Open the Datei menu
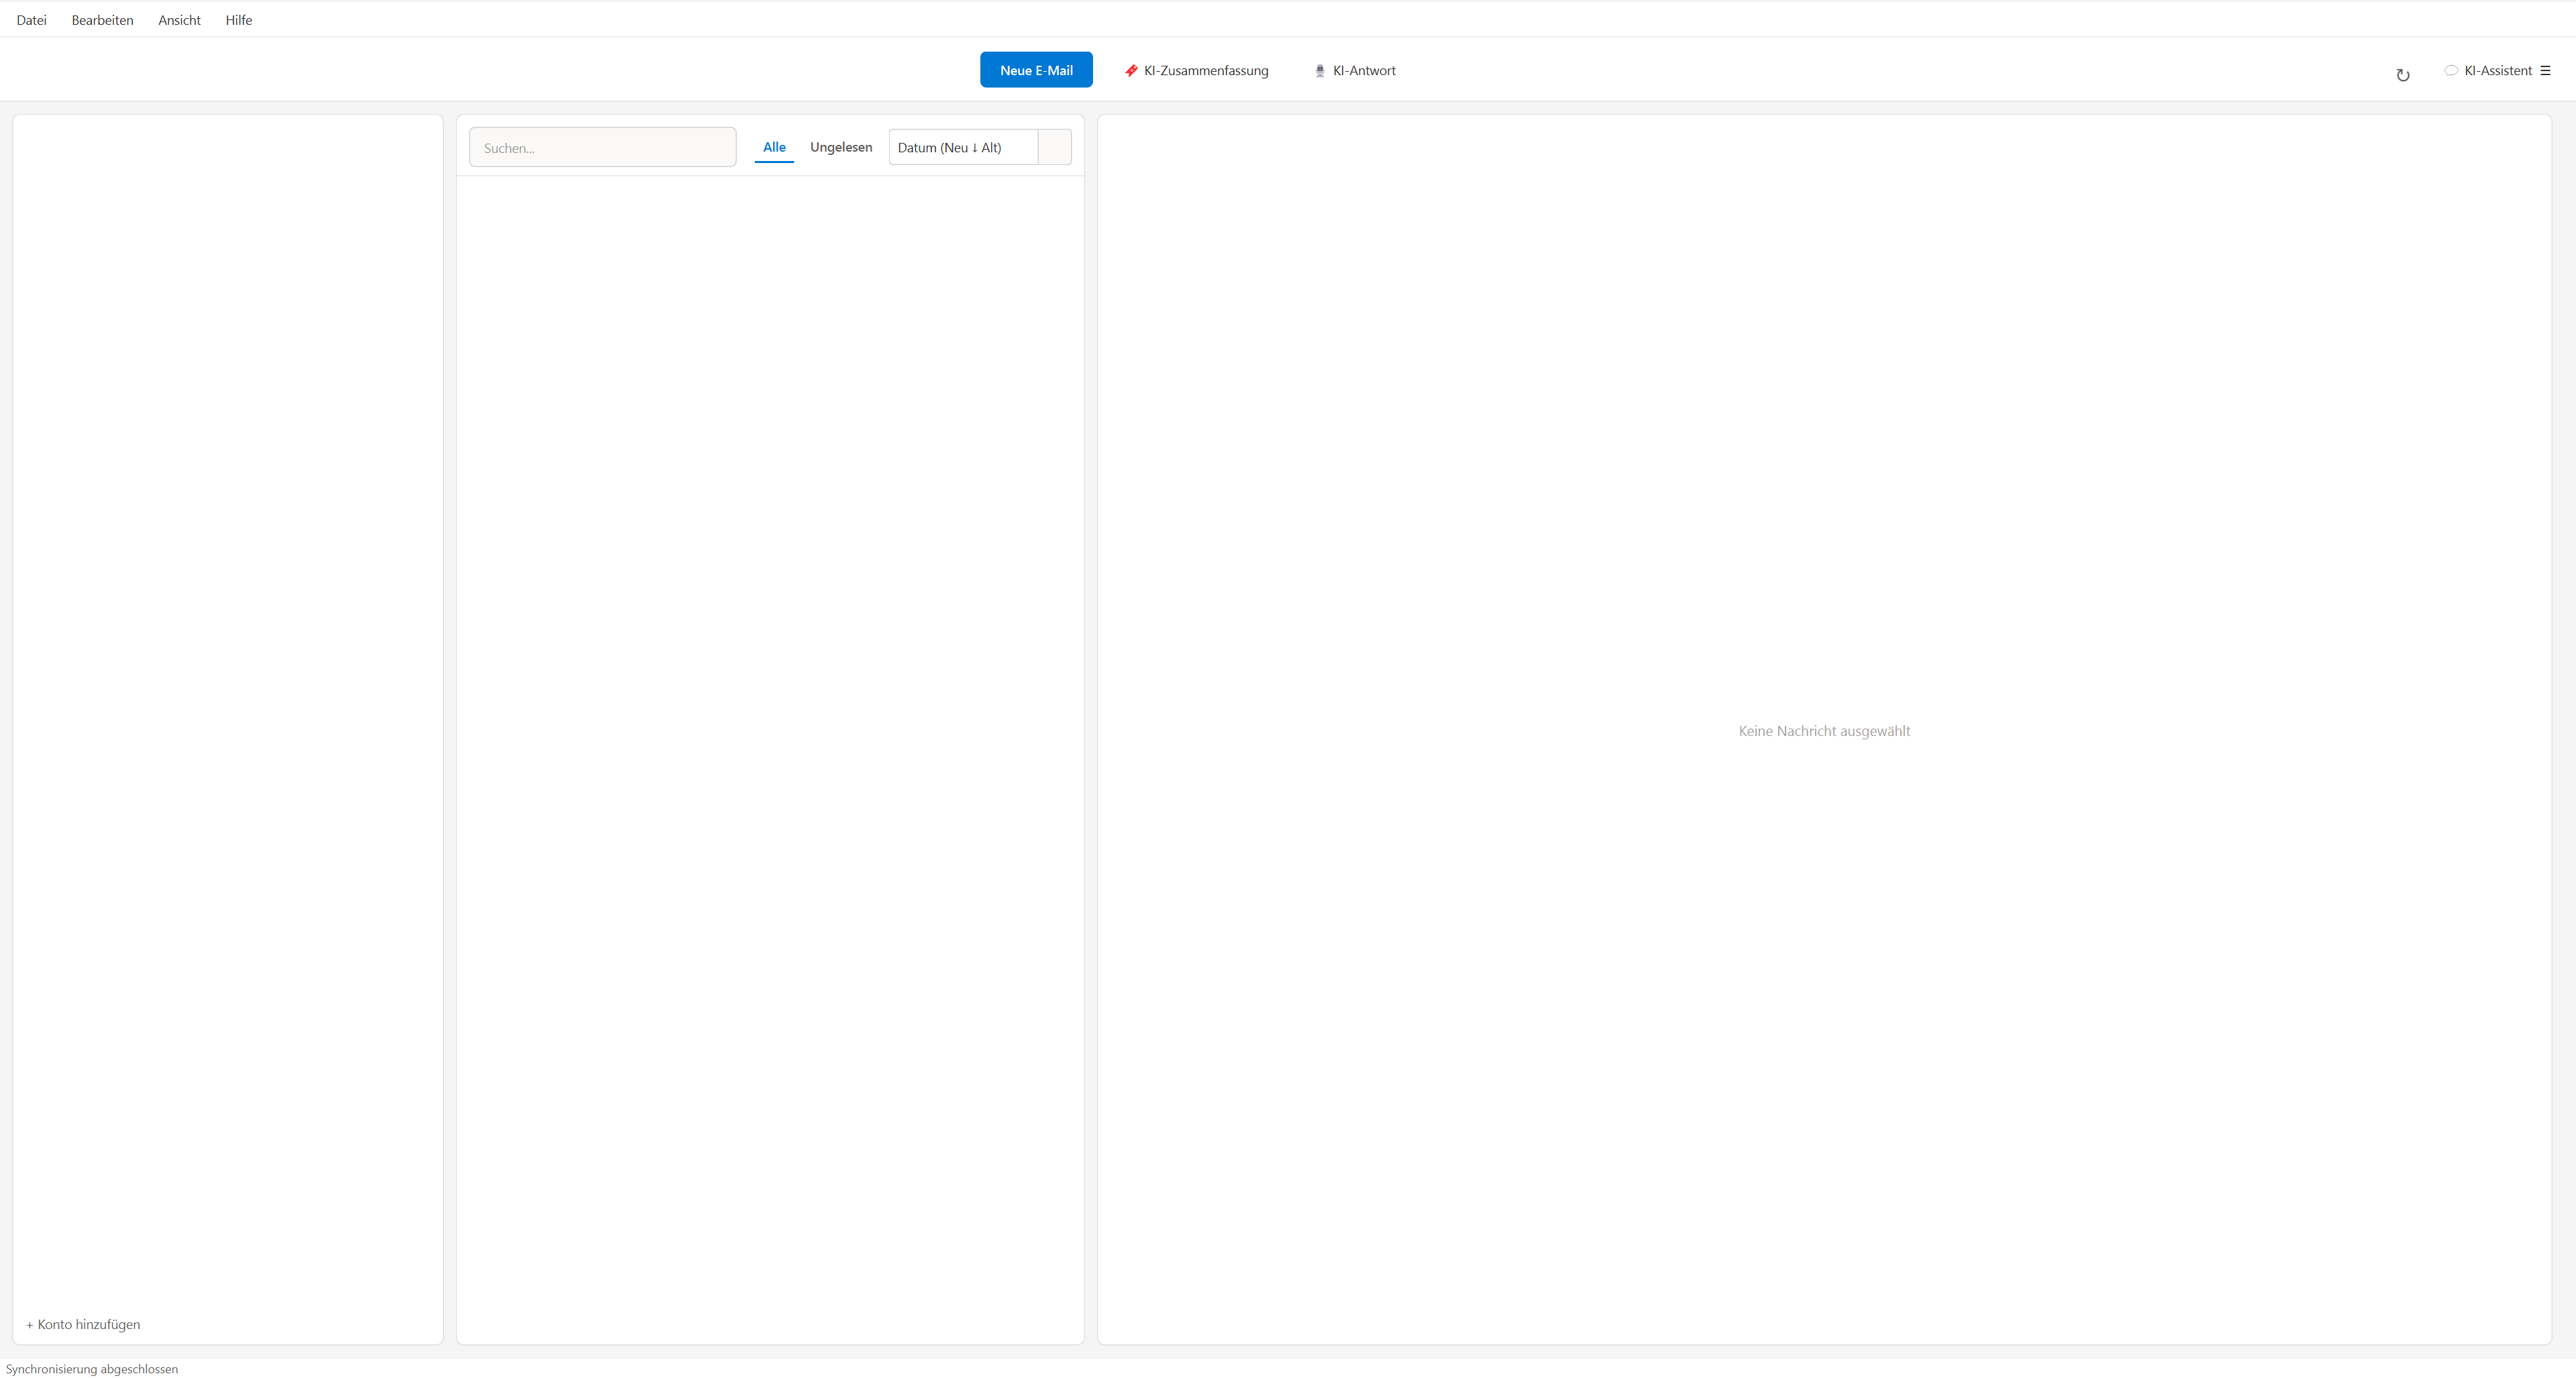This screenshot has width=2576, height=1378. (x=32, y=19)
